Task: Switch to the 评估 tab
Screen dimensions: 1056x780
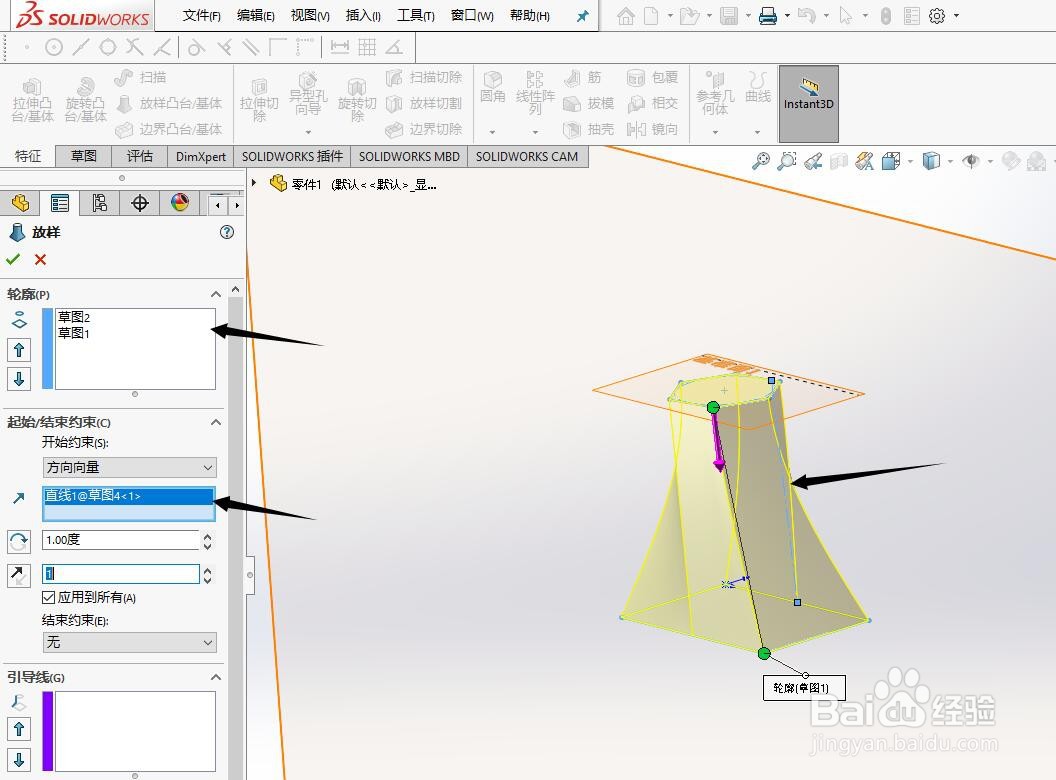Action: pyautogui.click(x=139, y=156)
